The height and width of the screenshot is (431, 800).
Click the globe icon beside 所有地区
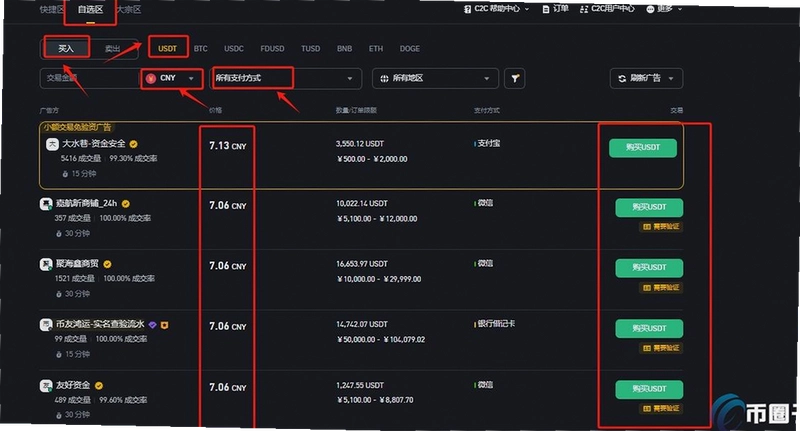pos(384,79)
